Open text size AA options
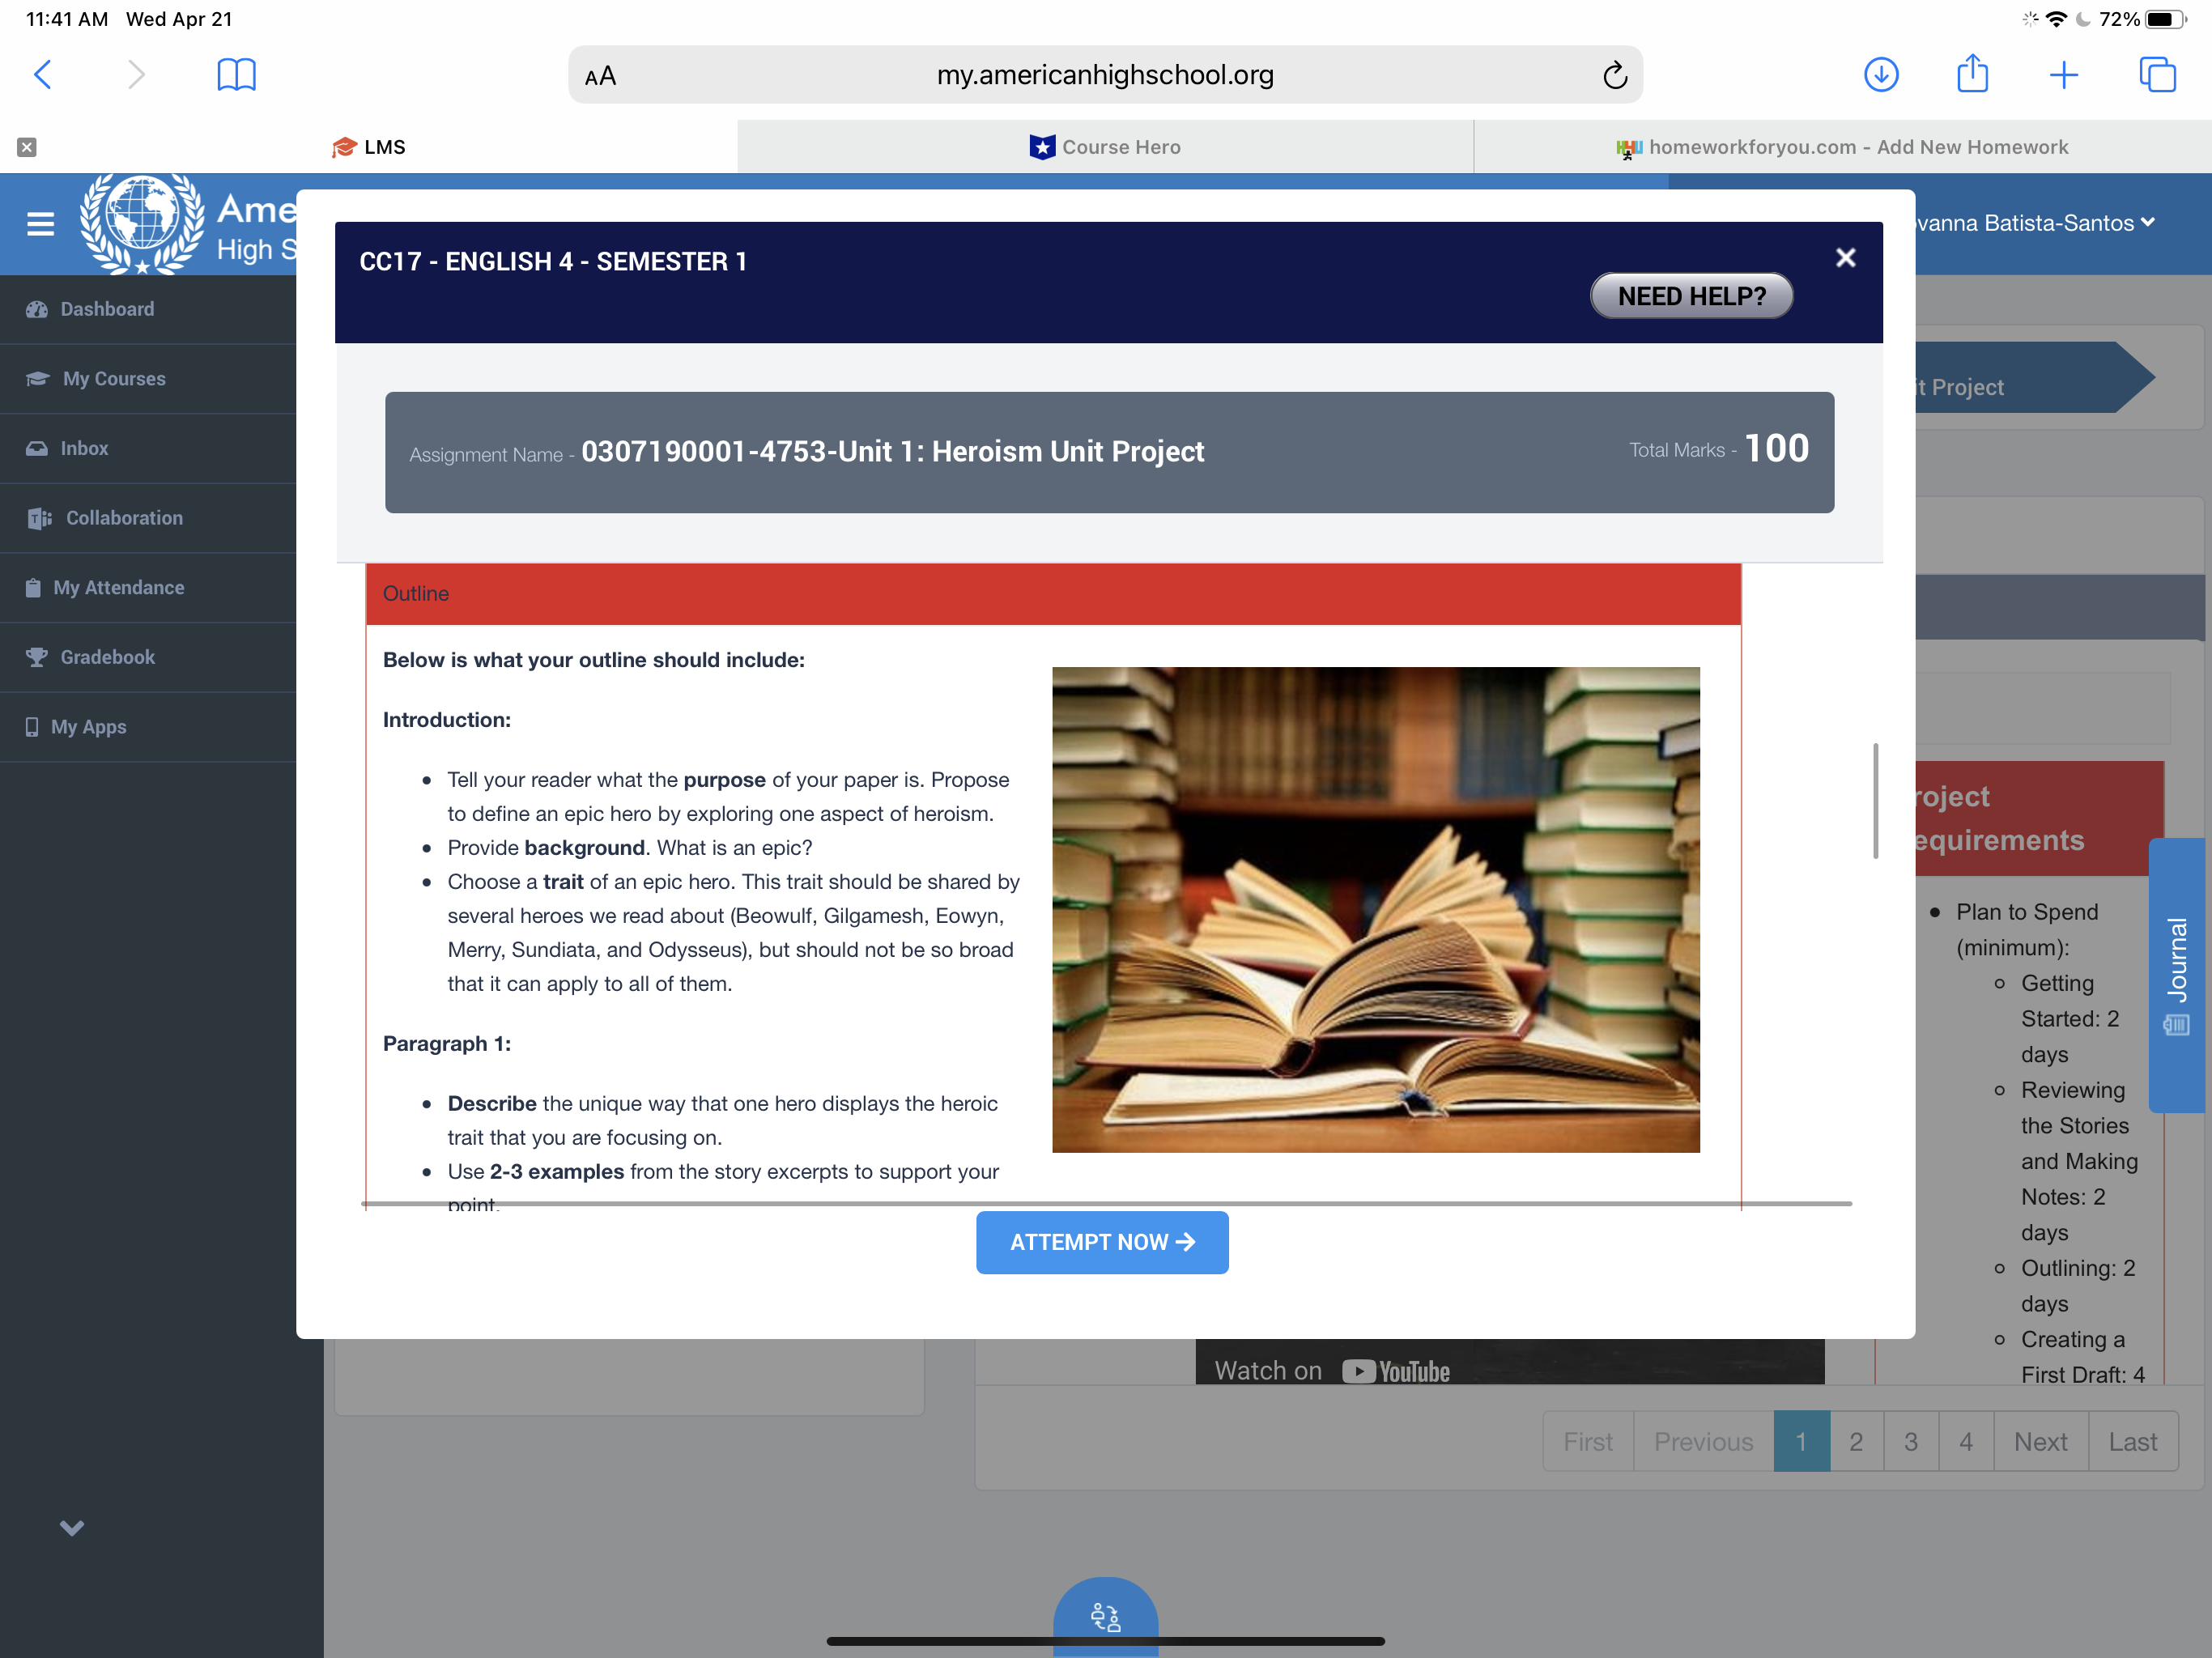Image resolution: width=2212 pixels, height=1658 pixels. [600, 76]
